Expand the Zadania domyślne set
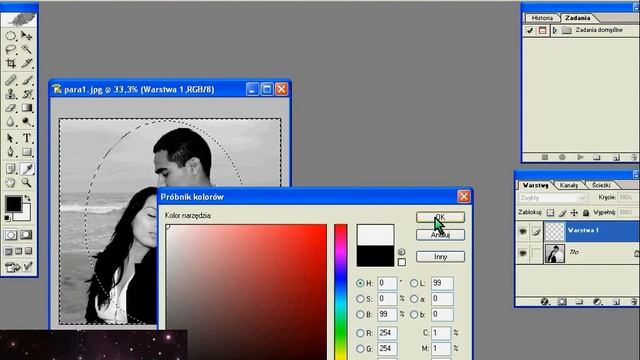 click(x=555, y=31)
